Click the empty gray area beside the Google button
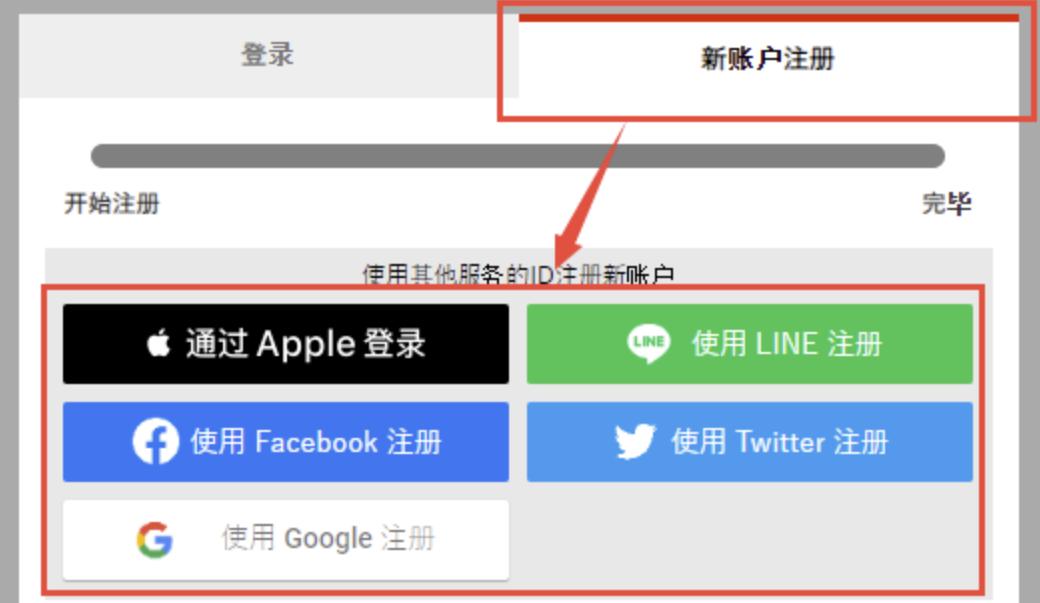This screenshot has height=603, width=1040. (x=749, y=540)
